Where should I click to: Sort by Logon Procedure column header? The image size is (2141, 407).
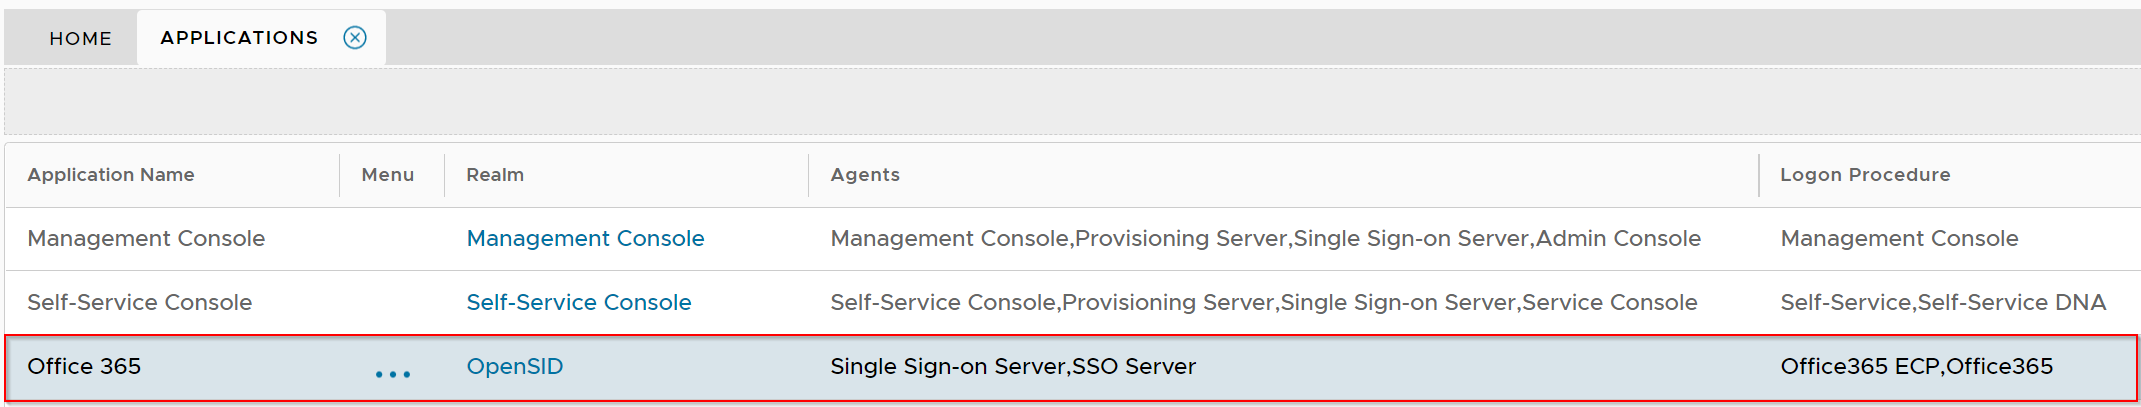[x=1865, y=175]
